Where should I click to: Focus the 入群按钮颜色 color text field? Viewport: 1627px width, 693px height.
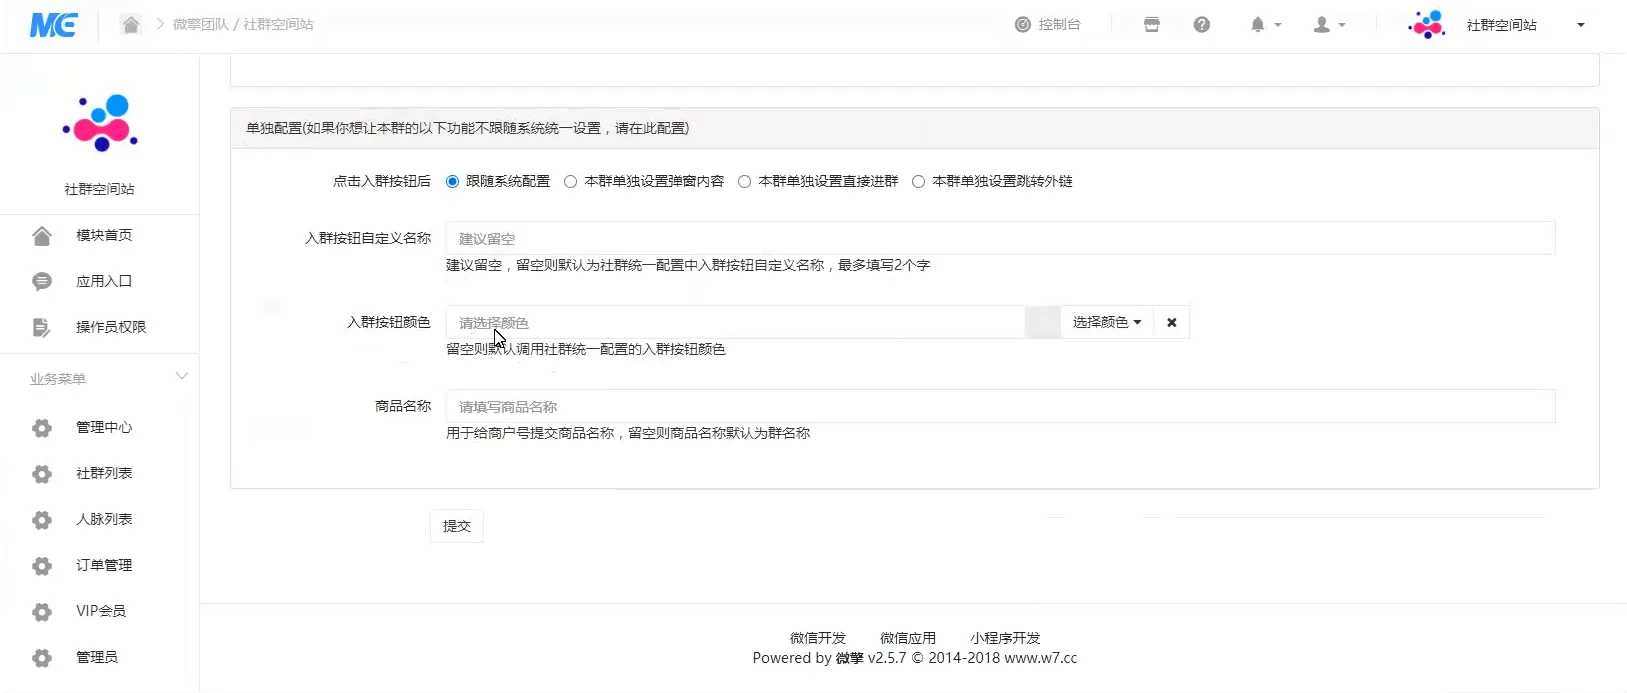(x=736, y=323)
